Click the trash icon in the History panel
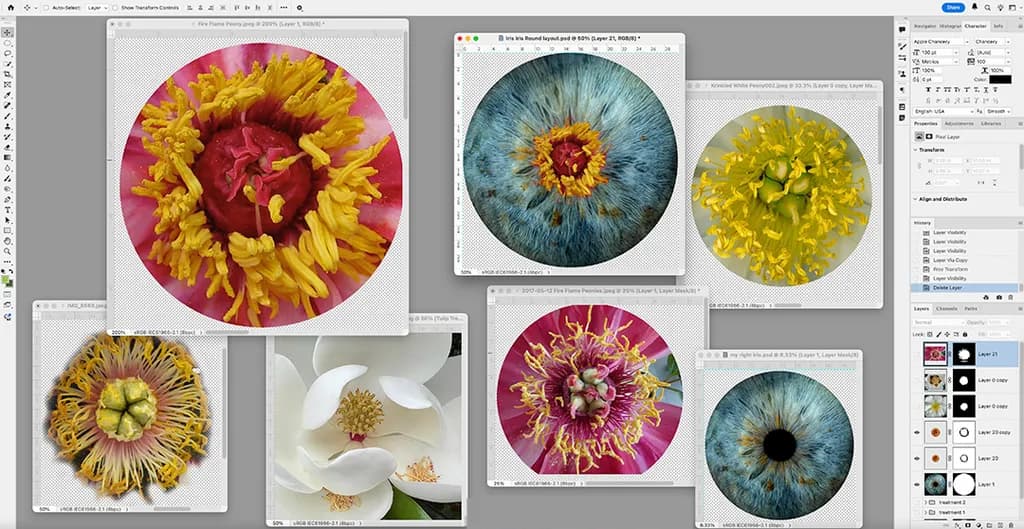This screenshot has width=1024, height=529. click(1011, 297)
